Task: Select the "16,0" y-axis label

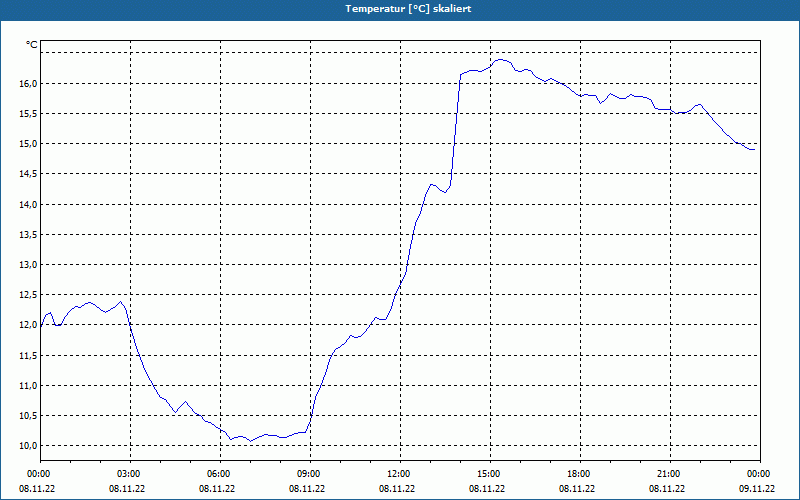Action: tap(29, 84)
